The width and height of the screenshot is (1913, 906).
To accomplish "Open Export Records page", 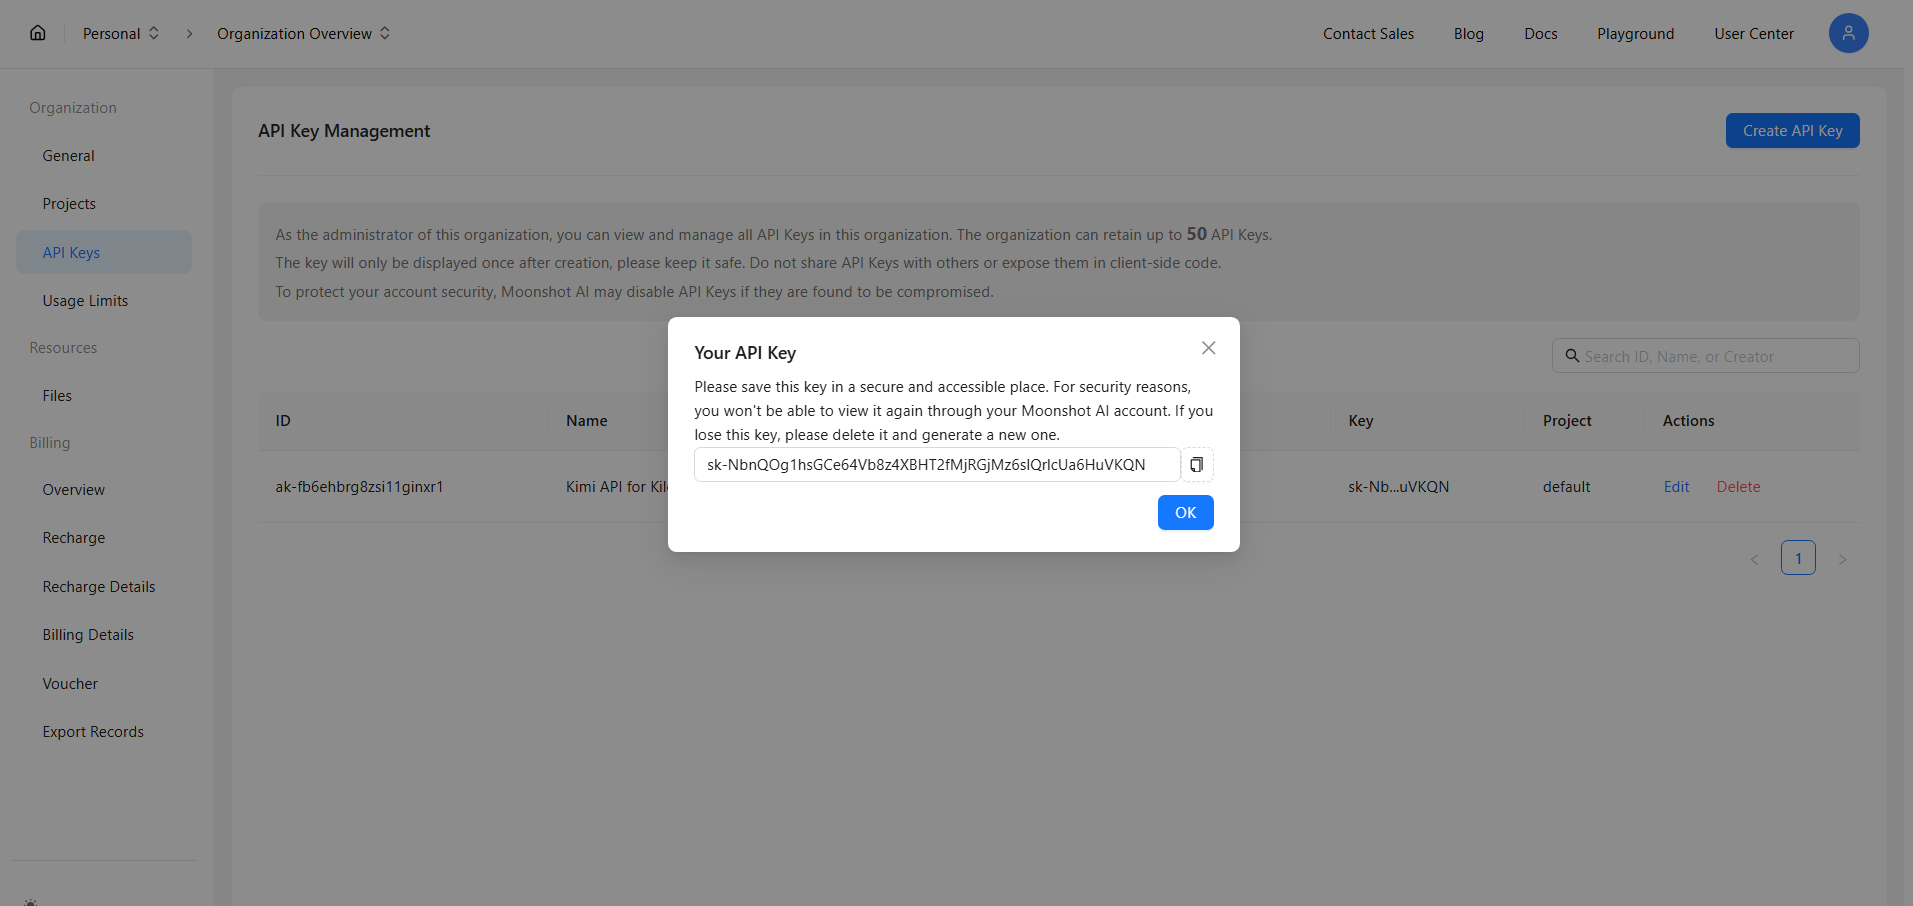I will point(104,732).
